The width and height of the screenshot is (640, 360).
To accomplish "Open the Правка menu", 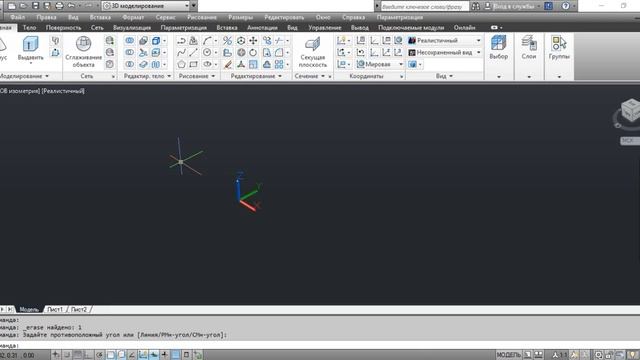I will [x=47, y=18].
